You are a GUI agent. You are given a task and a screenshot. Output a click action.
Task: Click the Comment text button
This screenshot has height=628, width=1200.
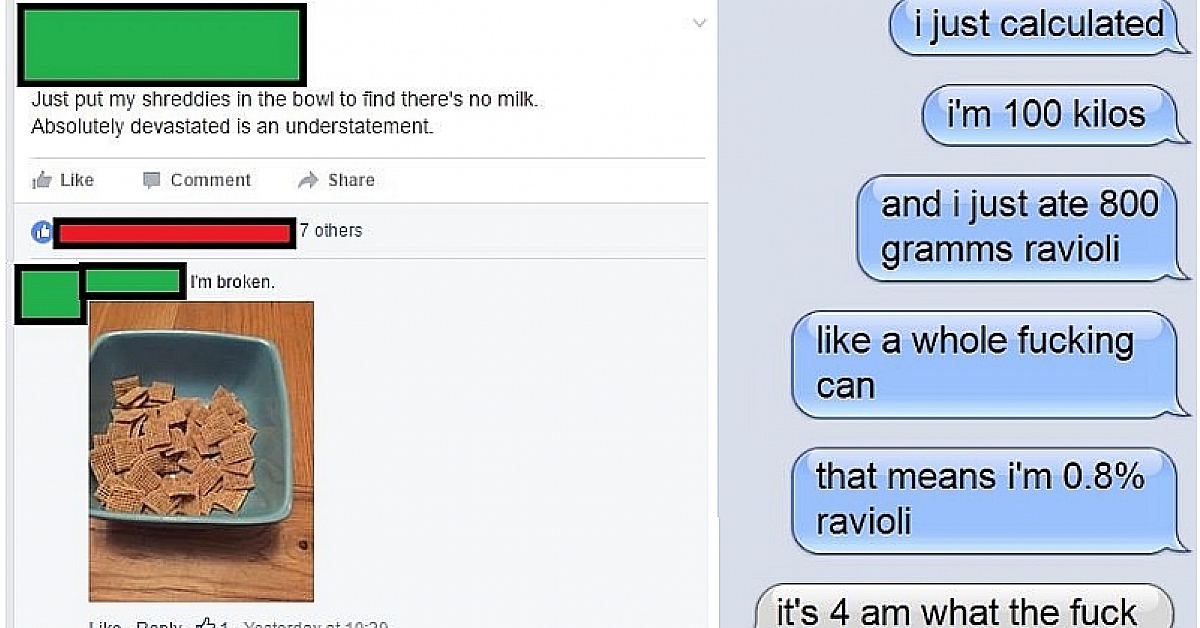click(211, 180)
